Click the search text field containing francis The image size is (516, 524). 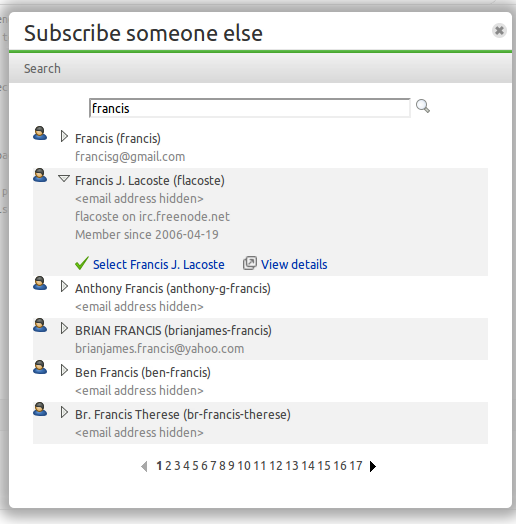pyautogui.click(x=250, y=108)
